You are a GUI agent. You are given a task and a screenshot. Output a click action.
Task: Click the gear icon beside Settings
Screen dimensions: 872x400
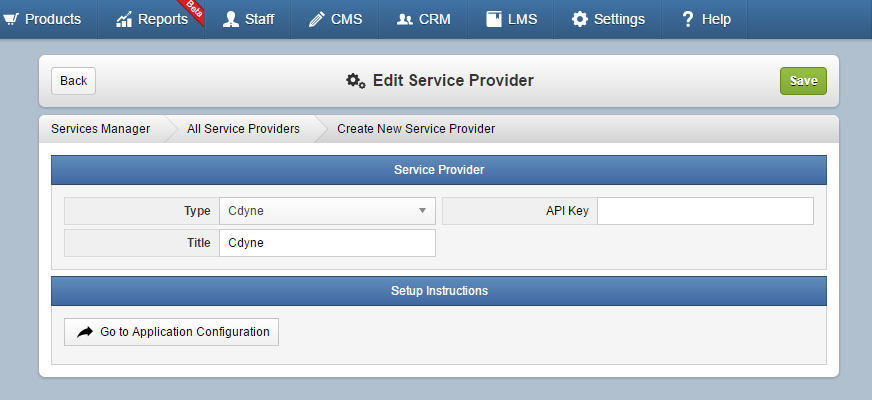click(579, 19)
